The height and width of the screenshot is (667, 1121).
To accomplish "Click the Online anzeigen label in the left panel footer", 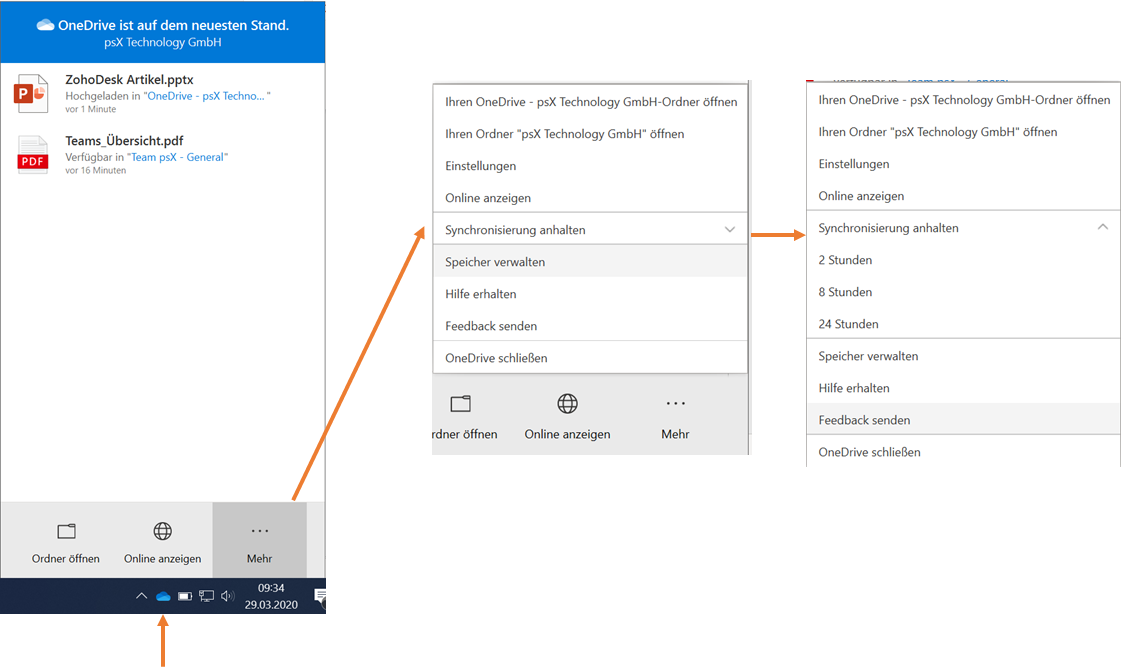I will point(162,558).
